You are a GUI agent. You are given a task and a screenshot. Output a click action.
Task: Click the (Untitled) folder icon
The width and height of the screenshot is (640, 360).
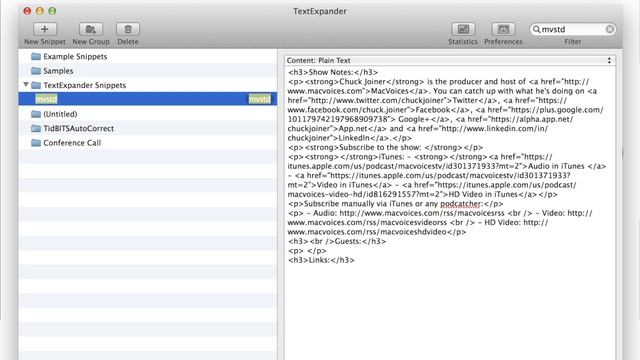[36, 114]
